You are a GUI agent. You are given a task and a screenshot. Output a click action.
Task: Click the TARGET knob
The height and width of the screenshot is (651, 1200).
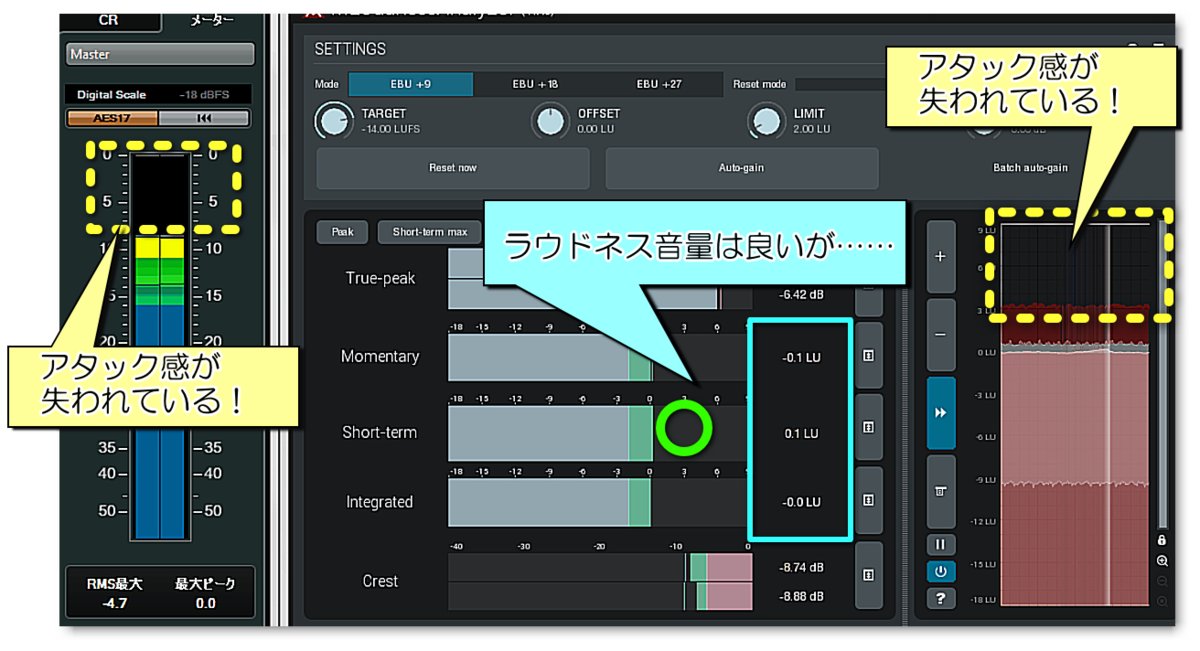[333, 122]
